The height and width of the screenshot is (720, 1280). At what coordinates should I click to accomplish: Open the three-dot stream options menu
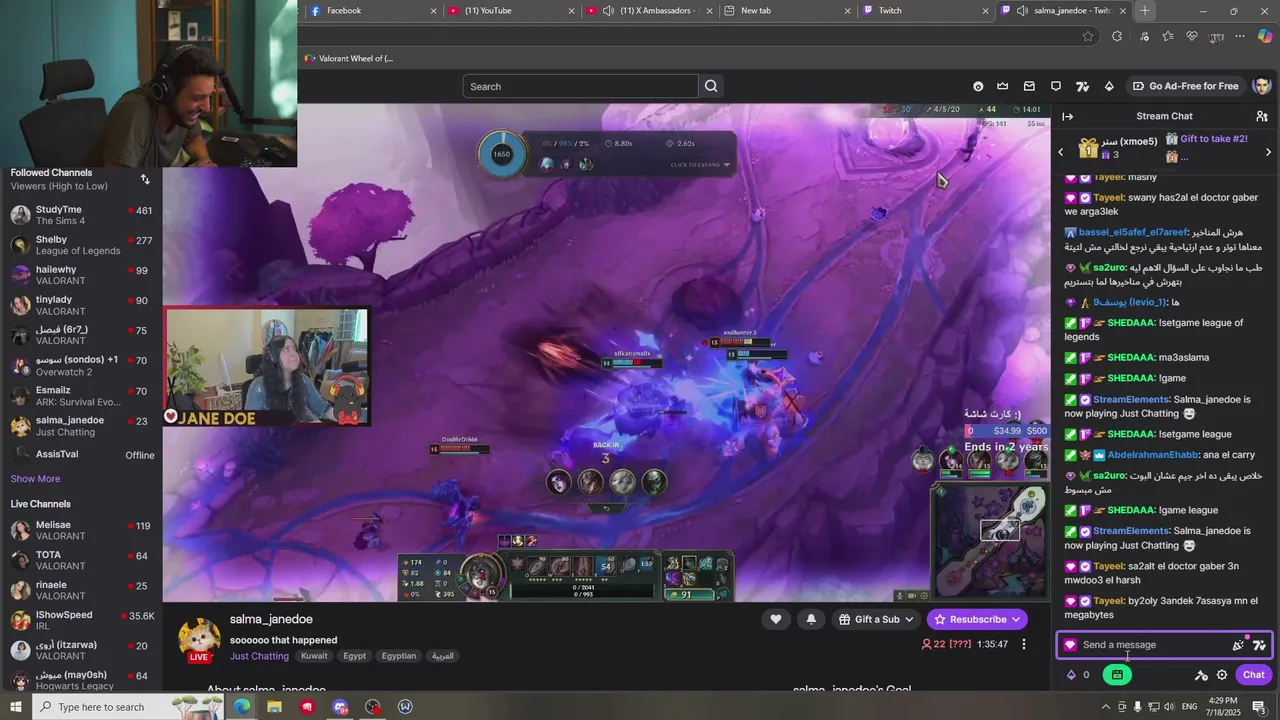pyautogui.click(x=1023, y=644)
